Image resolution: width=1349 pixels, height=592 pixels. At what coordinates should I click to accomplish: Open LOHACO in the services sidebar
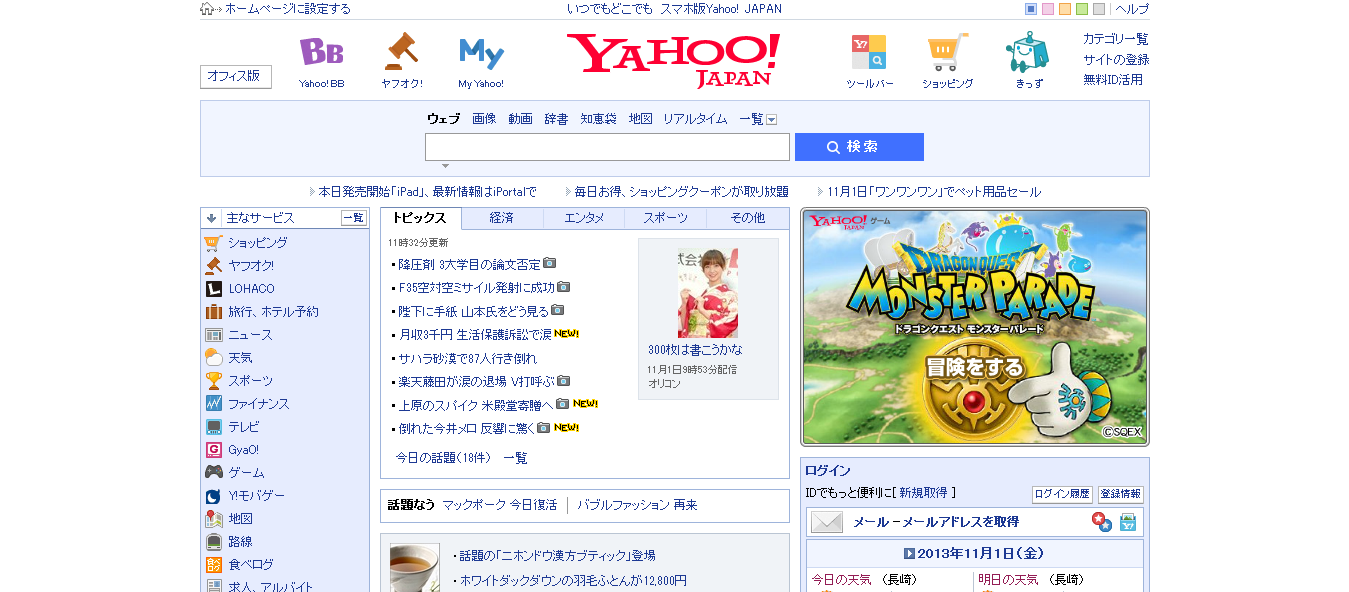[x=251, y=288]
